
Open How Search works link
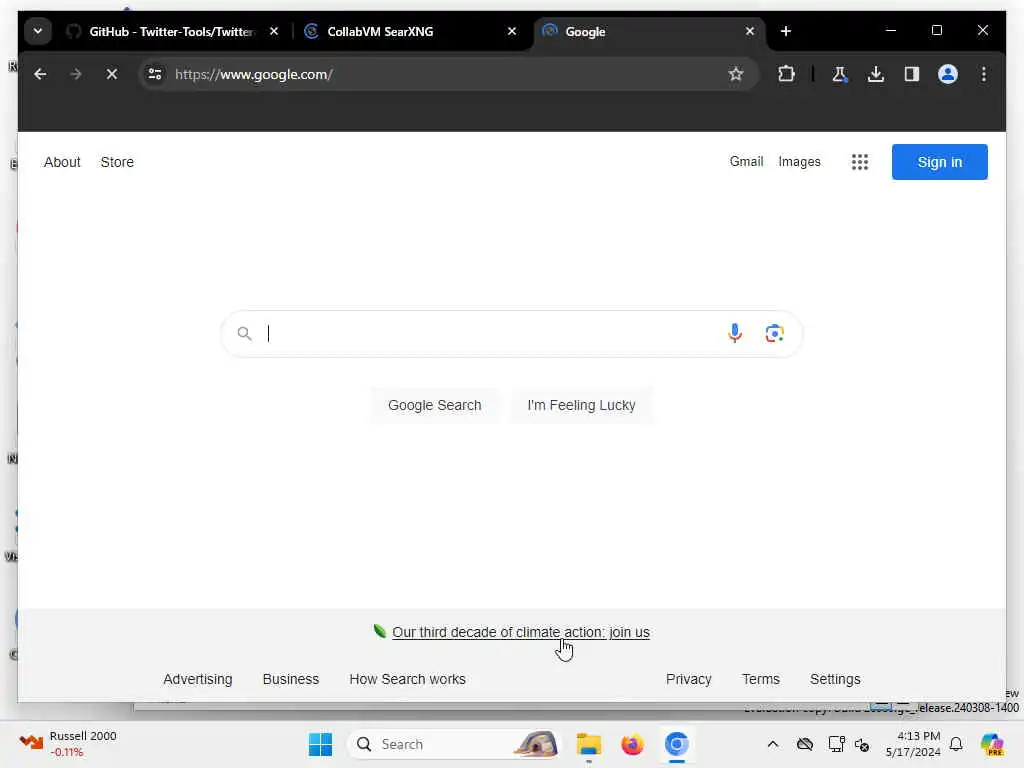[x=407, y=679]
